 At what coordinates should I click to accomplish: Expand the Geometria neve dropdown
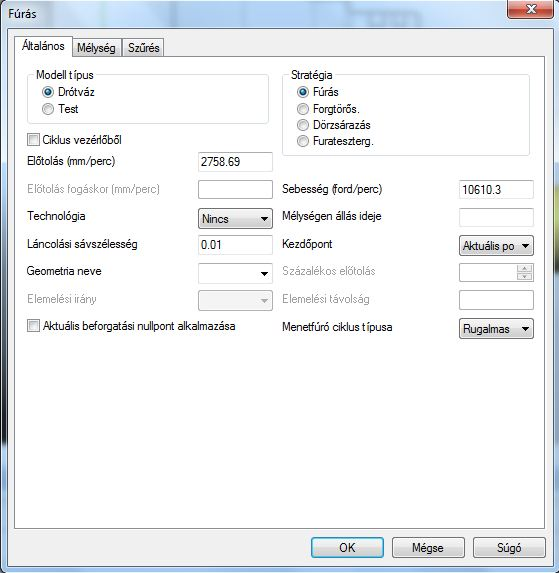point(235,273)
